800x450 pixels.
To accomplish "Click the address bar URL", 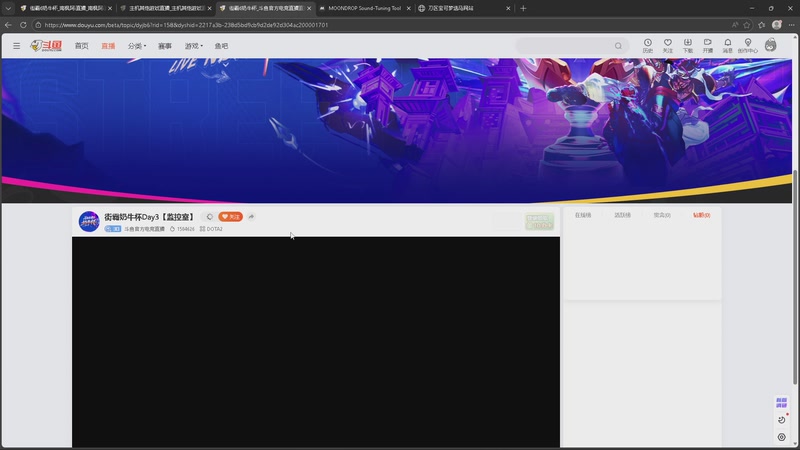I will (x=186, y=24).
